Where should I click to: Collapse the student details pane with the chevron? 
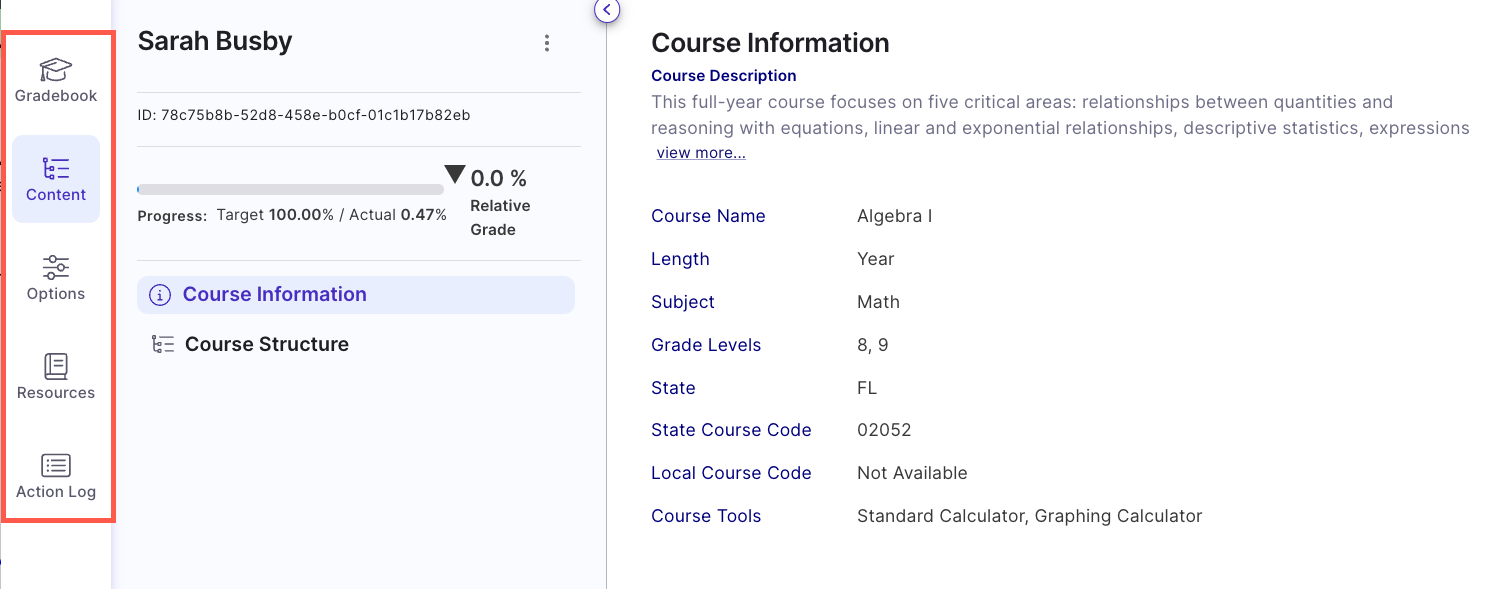[607, 11]
